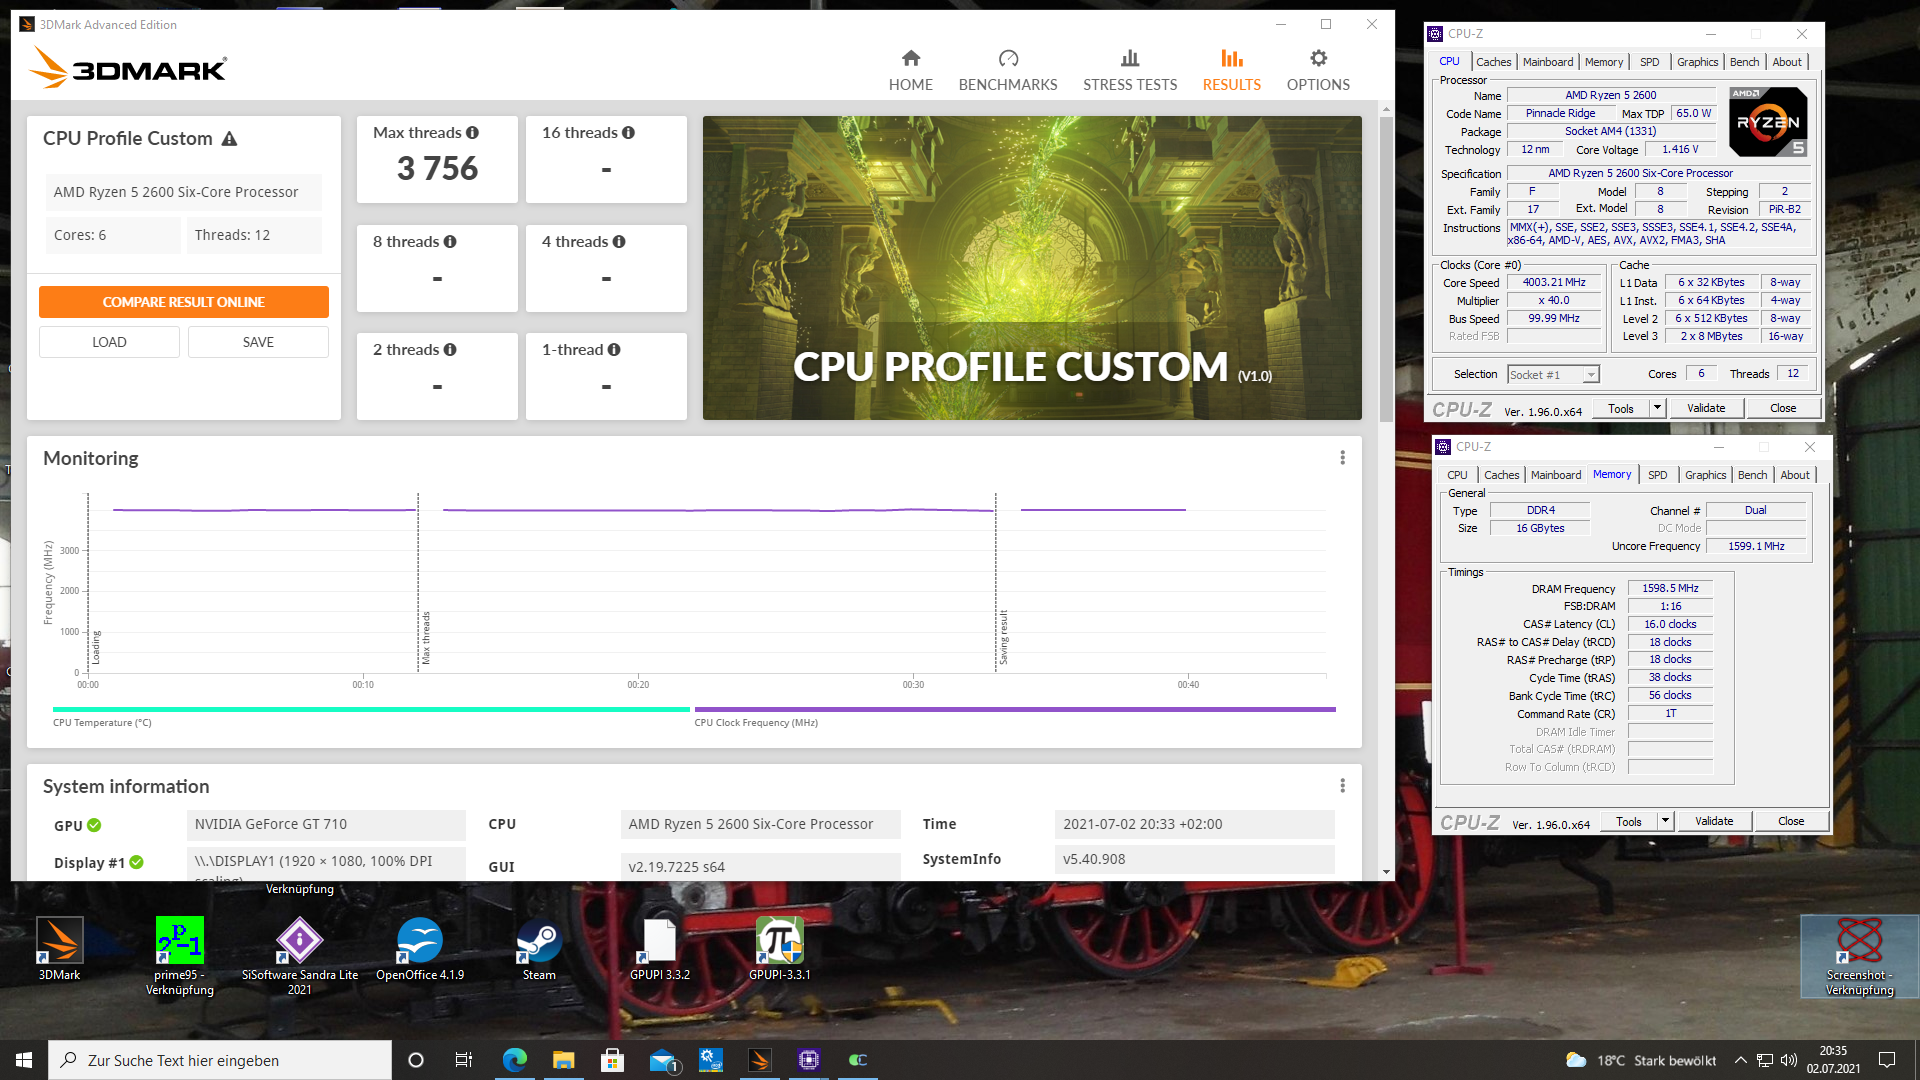1920x1080 pixels.
Task: Switch to Mainboard tab in top CPU-Z
Action: (1548, 62)
